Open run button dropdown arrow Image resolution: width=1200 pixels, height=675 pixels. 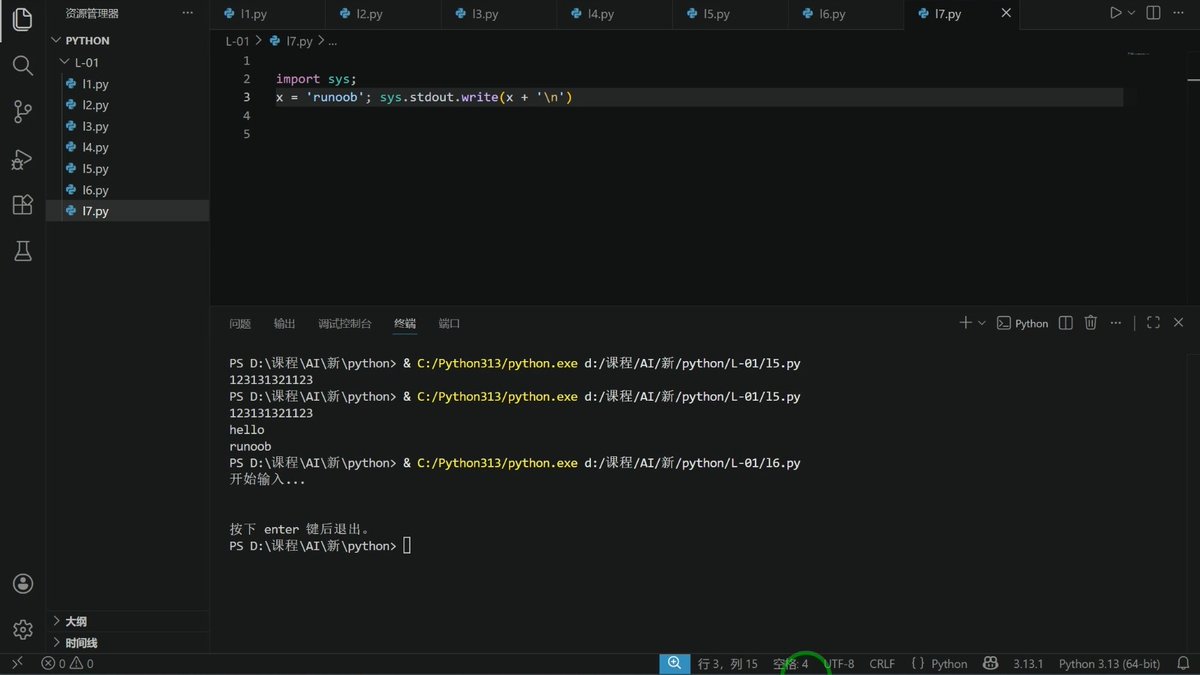click(1132, 13)
